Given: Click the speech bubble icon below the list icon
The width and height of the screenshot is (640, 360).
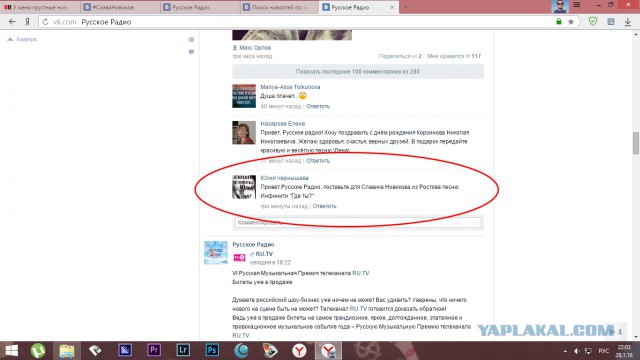Looking at the screenshot, I should click(191, 52).
